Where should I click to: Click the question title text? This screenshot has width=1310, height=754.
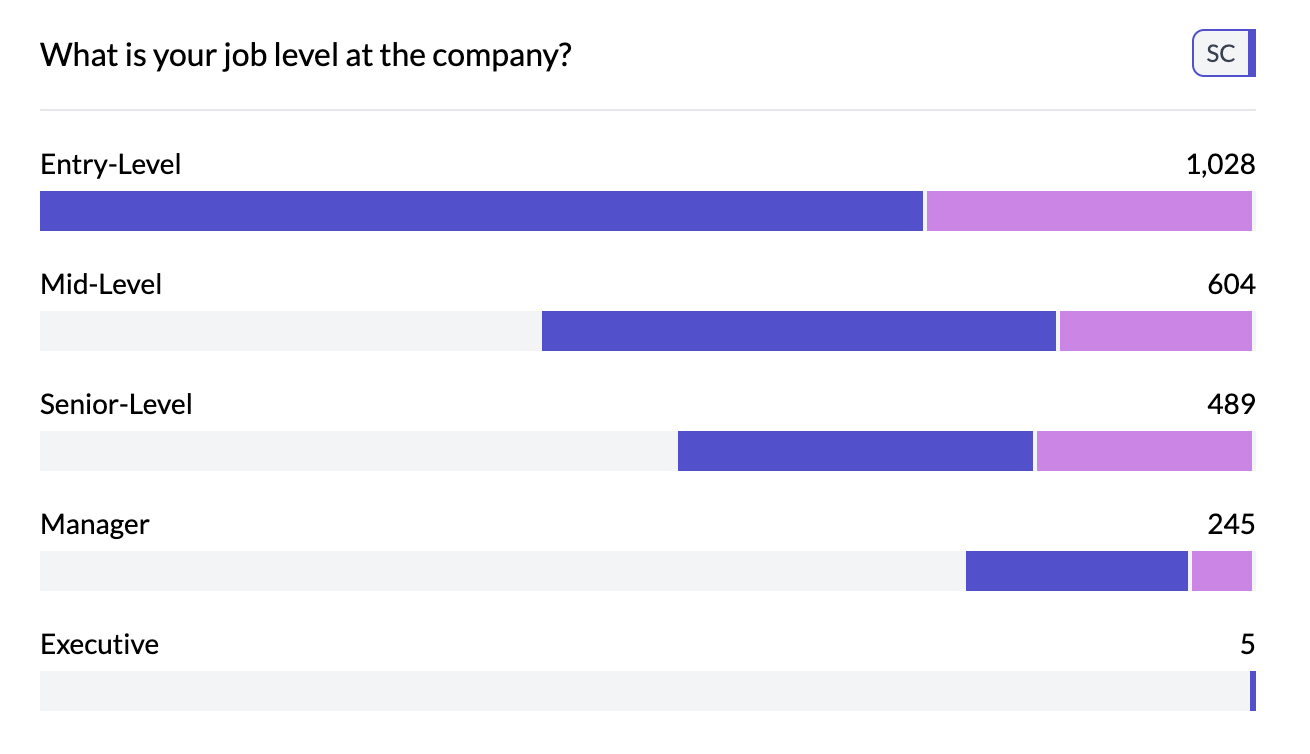(x=305, y=55)
